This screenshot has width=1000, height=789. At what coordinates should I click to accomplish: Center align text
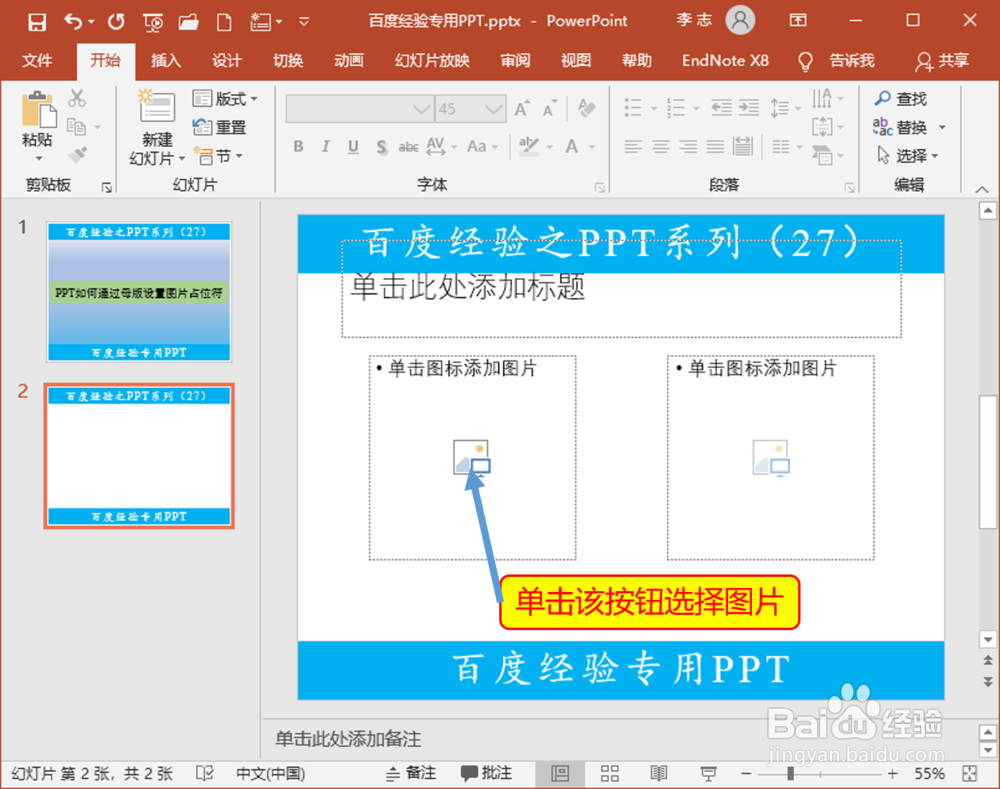(661, 147)
